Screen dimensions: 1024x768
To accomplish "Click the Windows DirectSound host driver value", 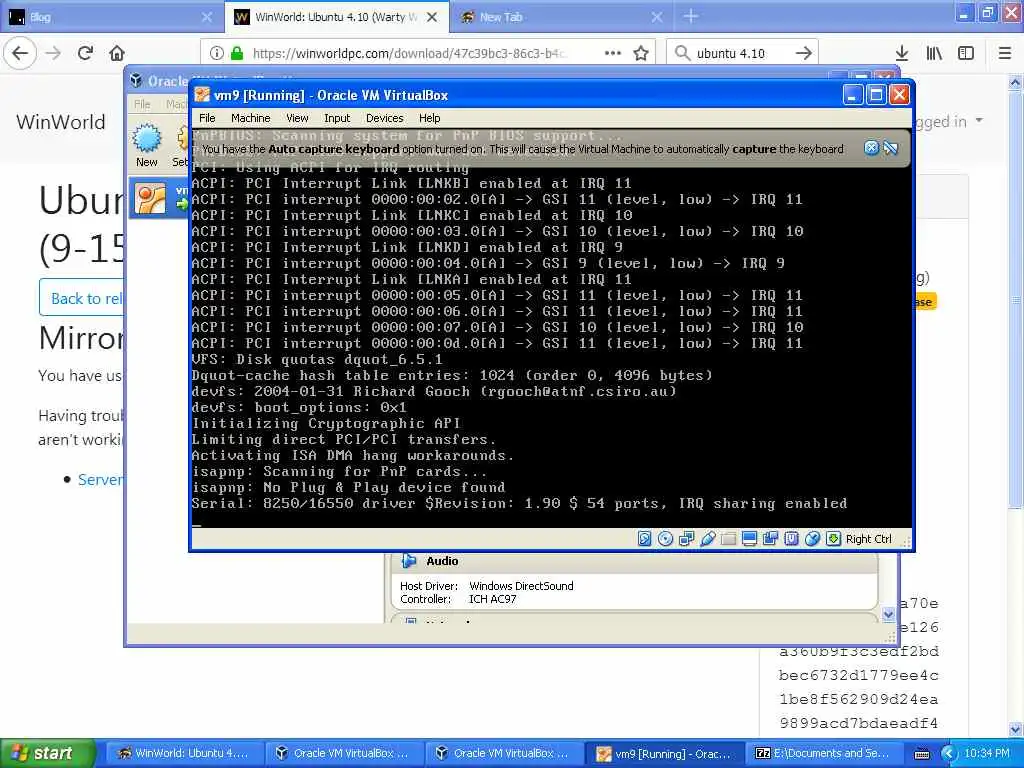I will 521,586.
